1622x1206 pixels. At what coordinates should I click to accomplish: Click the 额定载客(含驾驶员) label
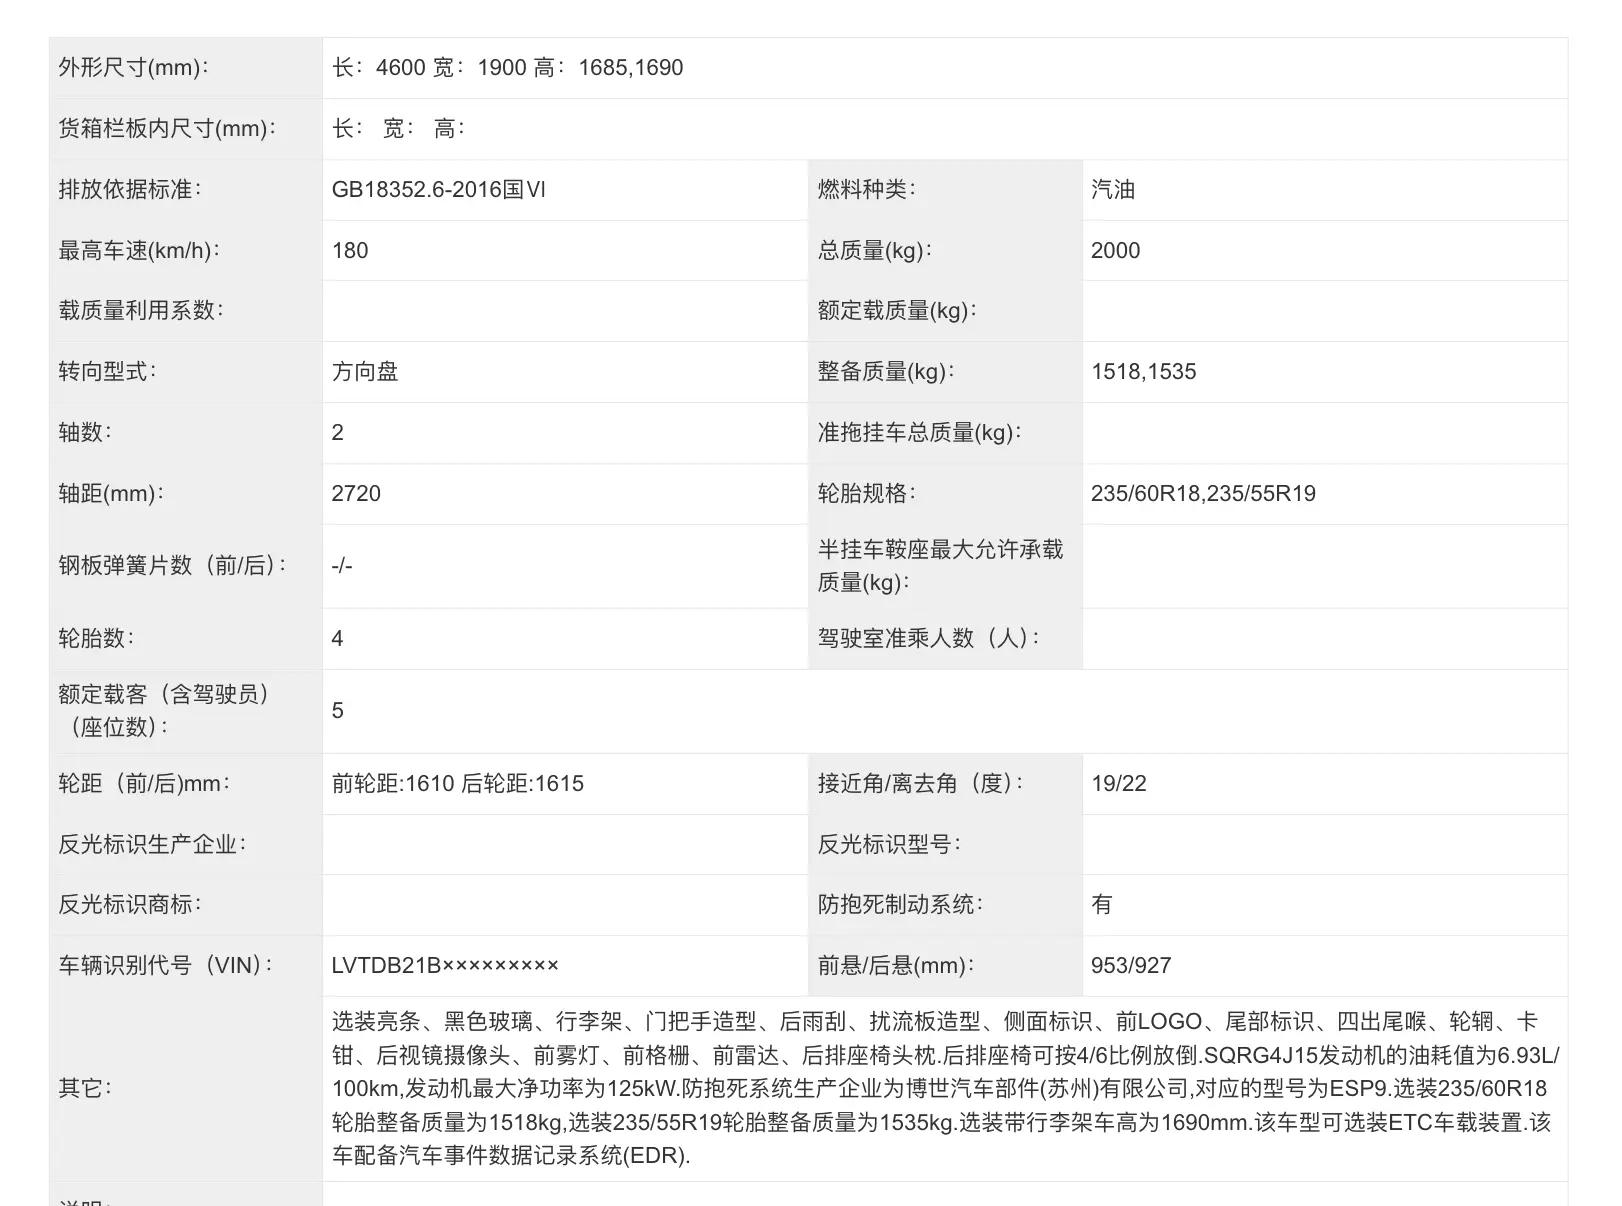click(x=165, y=711)
